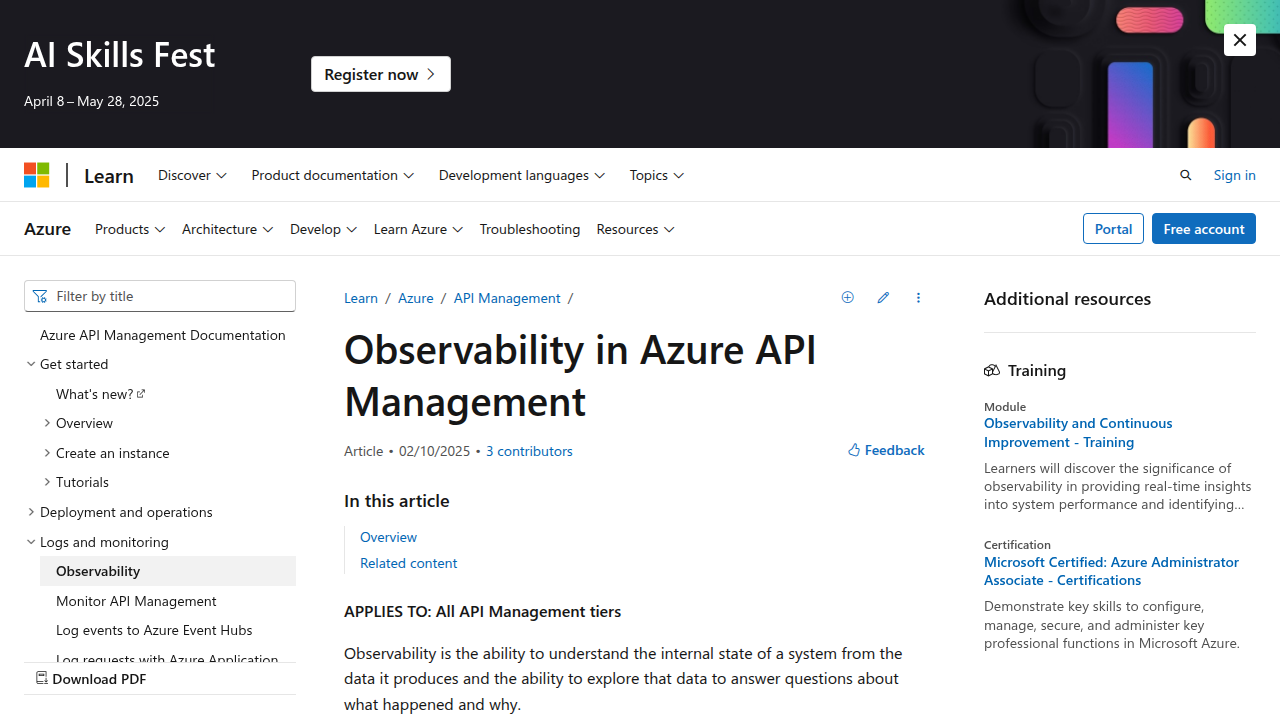Viewport: 1280px width, 720px height.
Task: Expand the Learn Azure menu
Action: point(418,229)
